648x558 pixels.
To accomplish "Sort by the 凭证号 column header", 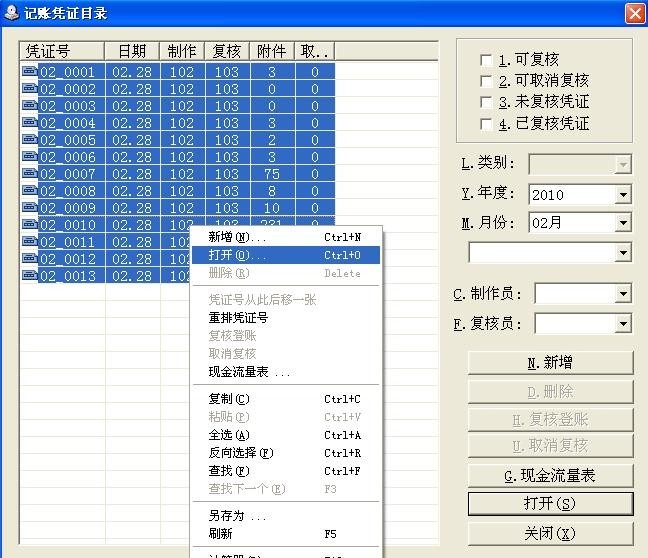I will click(x=62, y=51).
